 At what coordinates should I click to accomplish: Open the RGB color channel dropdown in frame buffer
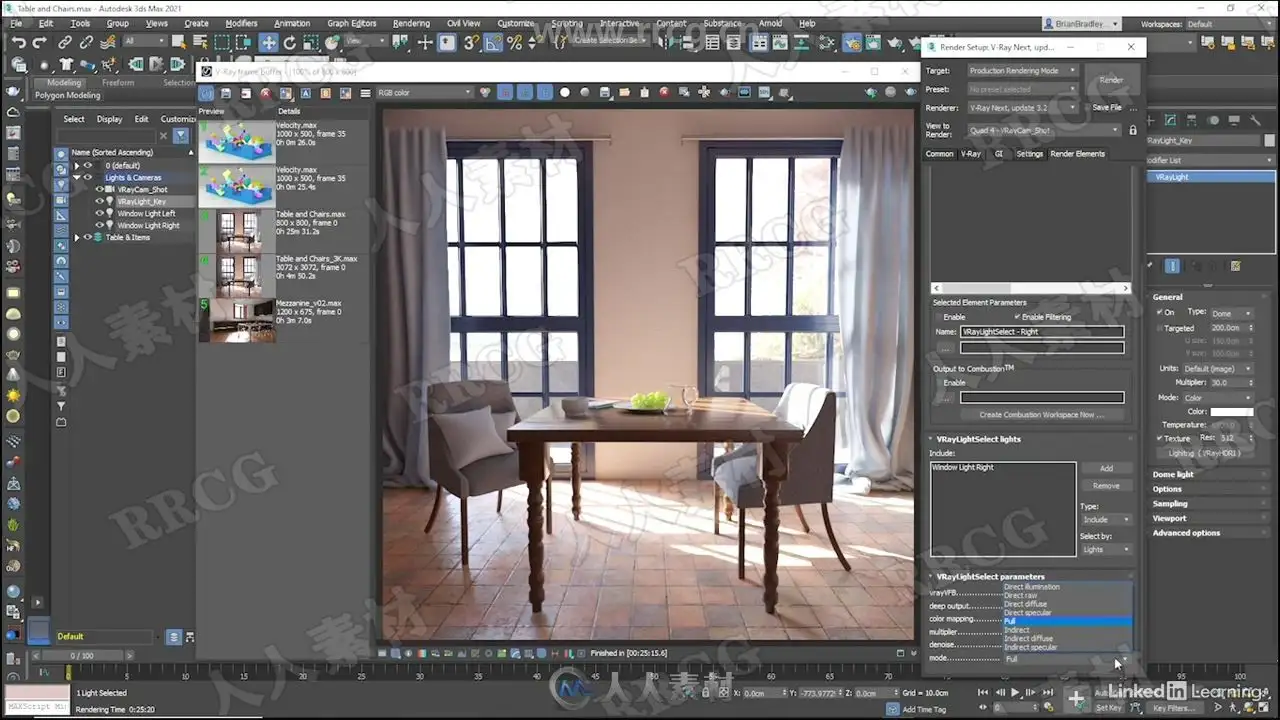[x=425, y=93]
